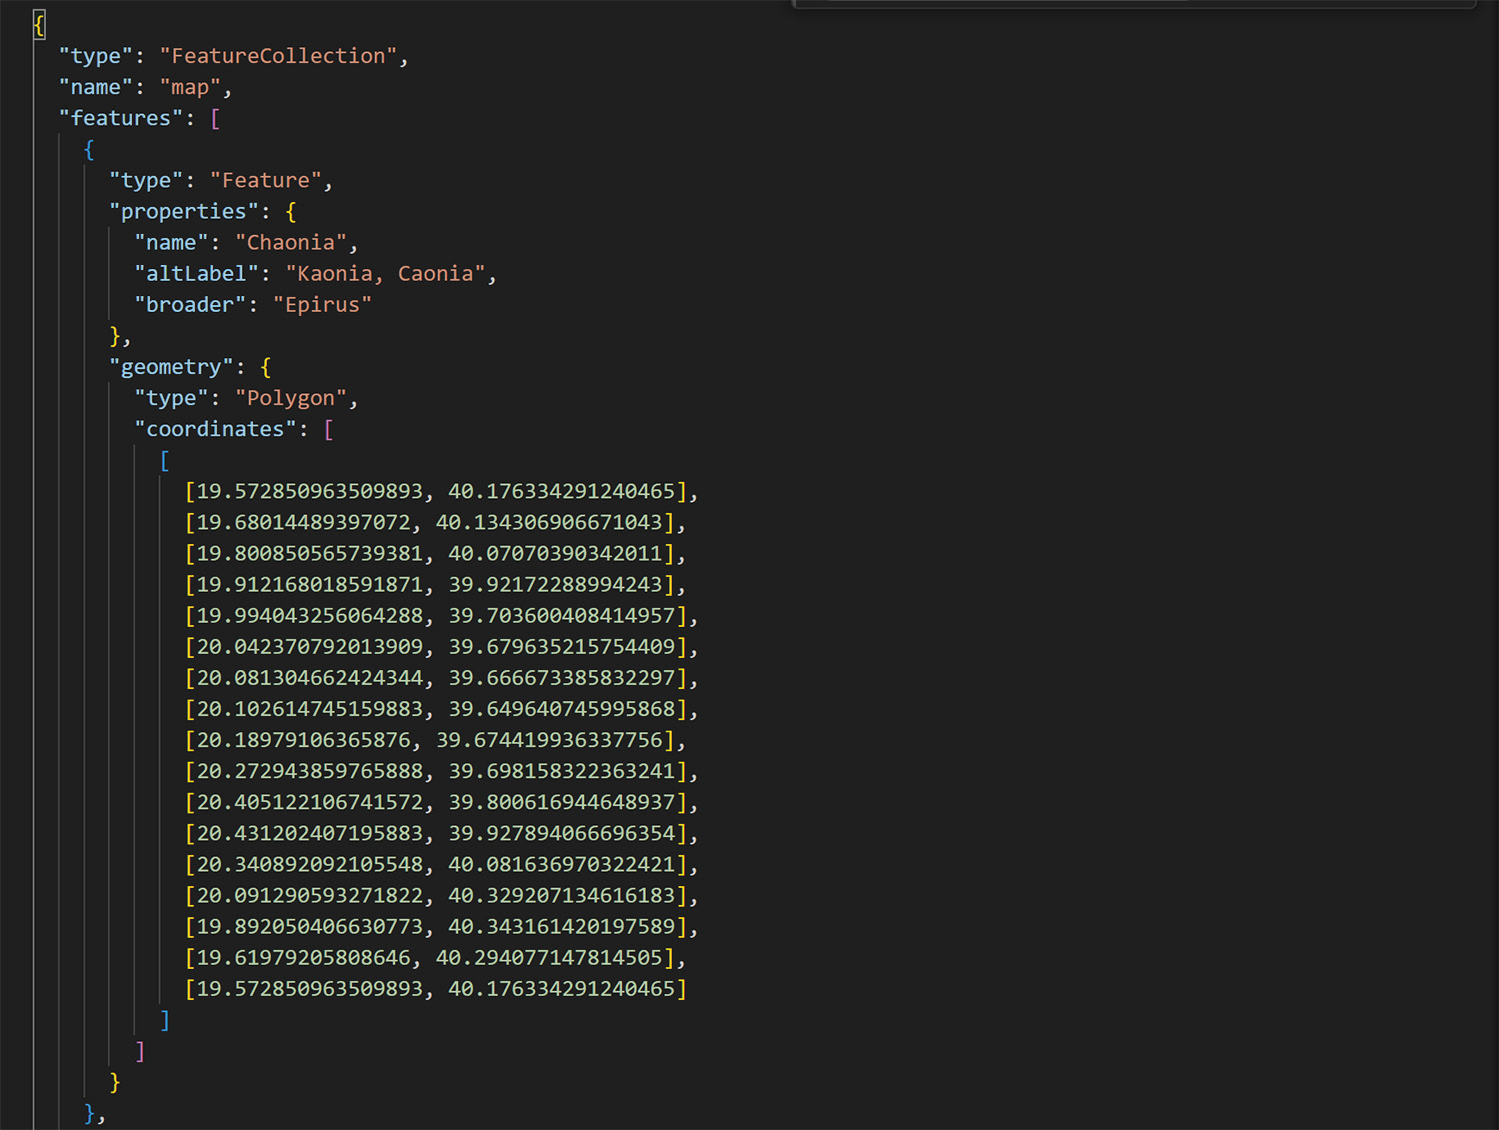Click the "Feature" type value
This screenshot has width=1499, height=1130.
tap(266, 180)
